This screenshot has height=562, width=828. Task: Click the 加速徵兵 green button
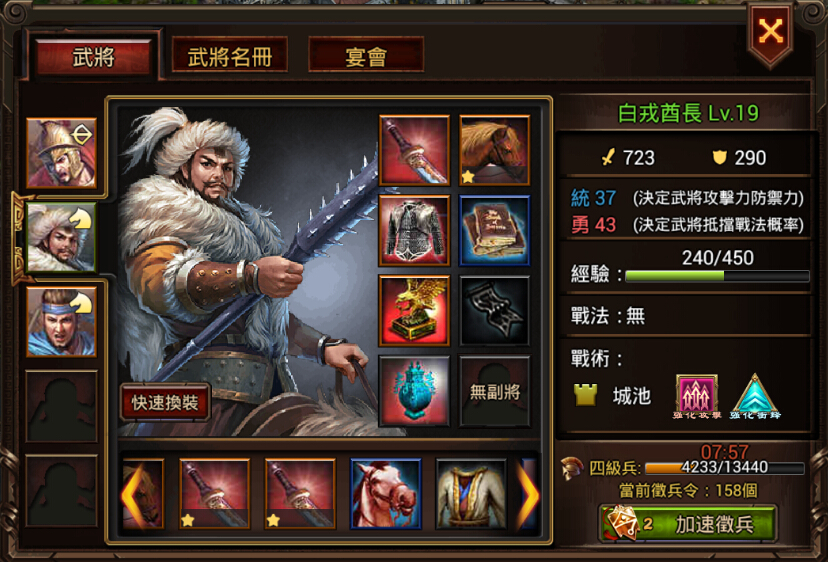click(688, 524)
